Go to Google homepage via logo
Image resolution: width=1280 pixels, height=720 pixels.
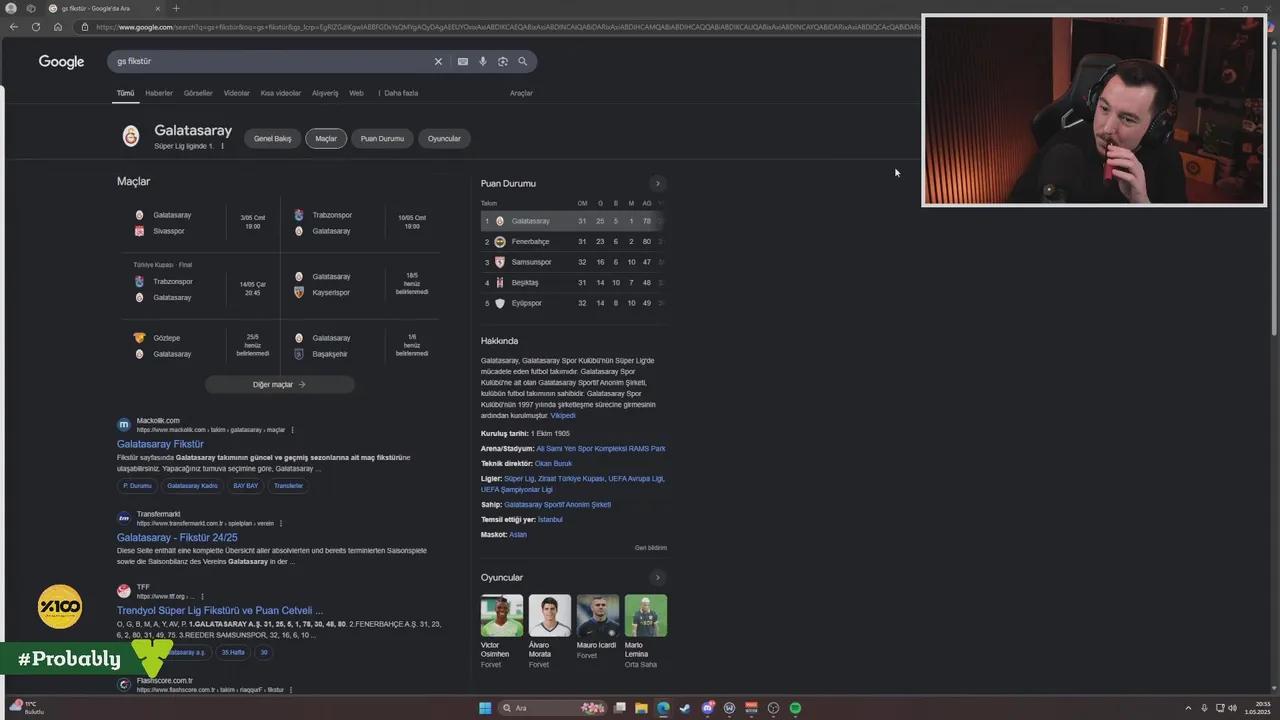pos(61,62)
